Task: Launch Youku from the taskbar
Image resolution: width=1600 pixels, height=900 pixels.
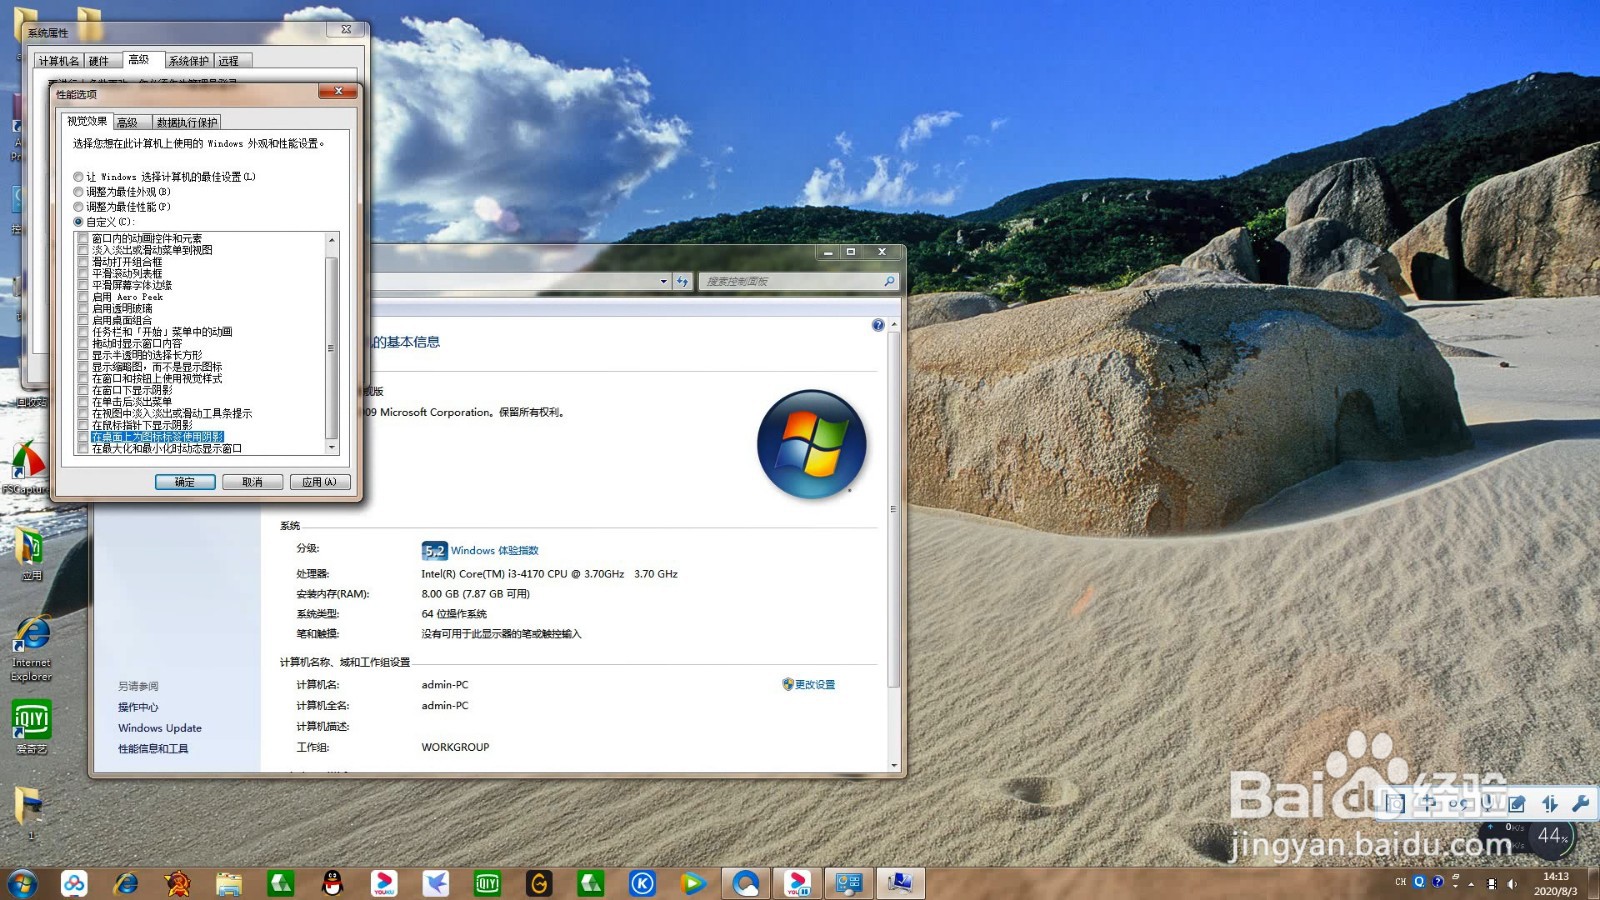Action: click(384, 883)
